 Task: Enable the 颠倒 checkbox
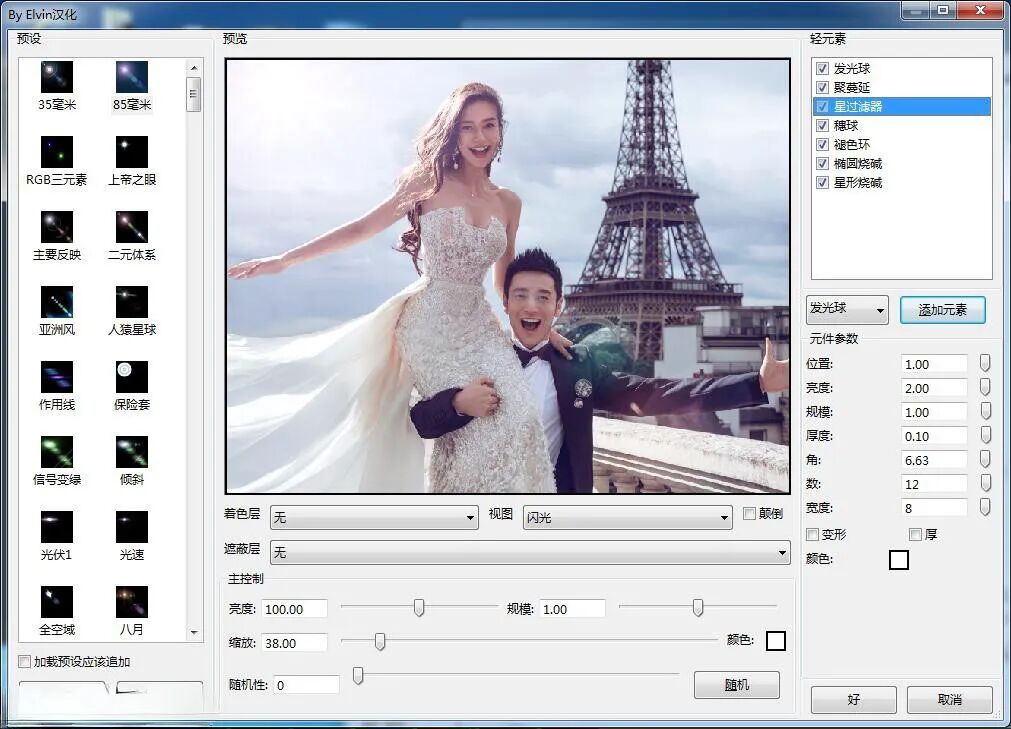tap(749, 515)
